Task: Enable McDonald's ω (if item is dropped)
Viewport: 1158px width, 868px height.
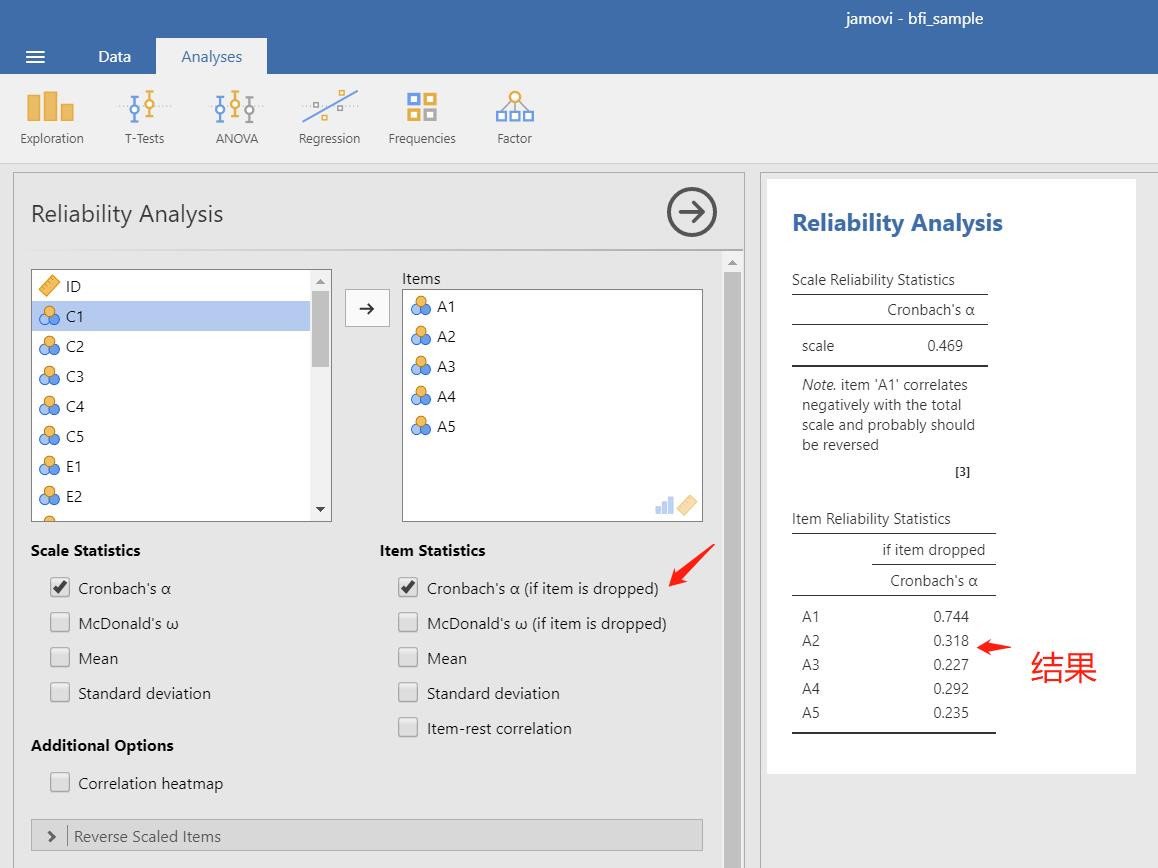Action: (408, 623)
